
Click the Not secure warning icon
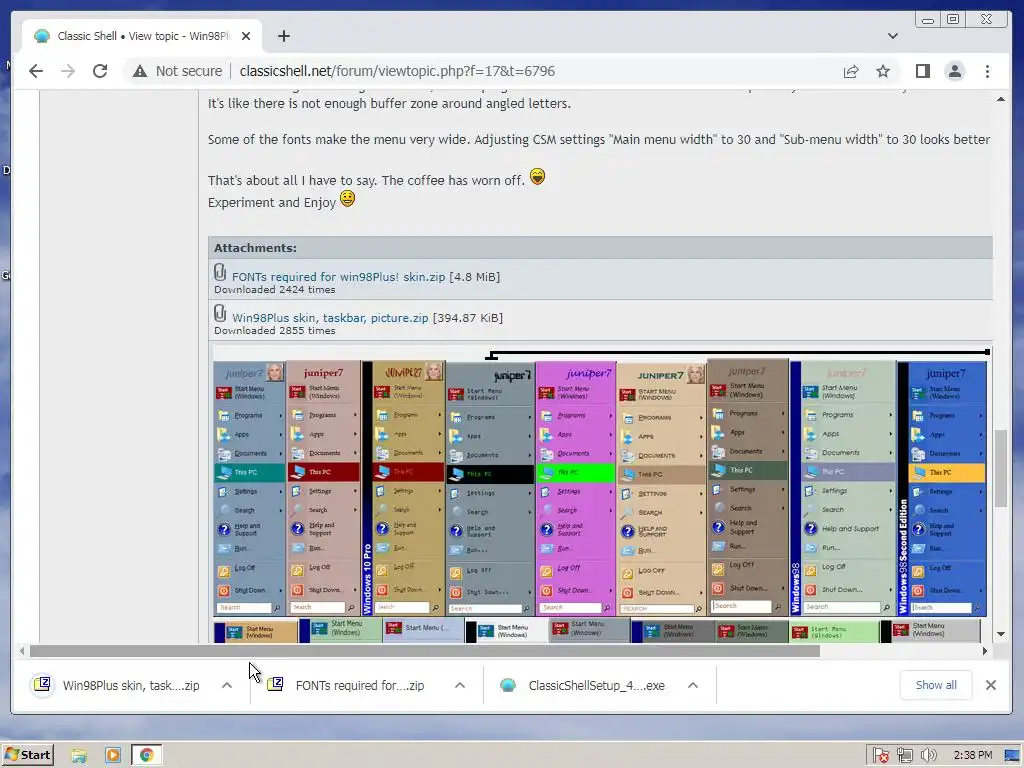140,71
